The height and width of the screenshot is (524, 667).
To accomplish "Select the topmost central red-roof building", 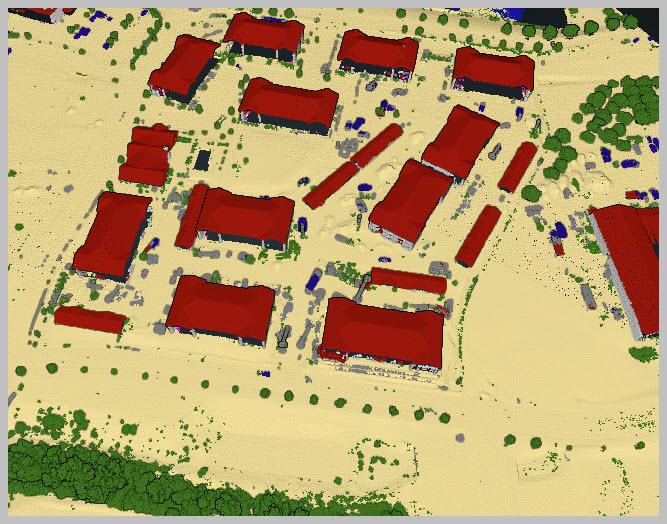I will 265,37.
